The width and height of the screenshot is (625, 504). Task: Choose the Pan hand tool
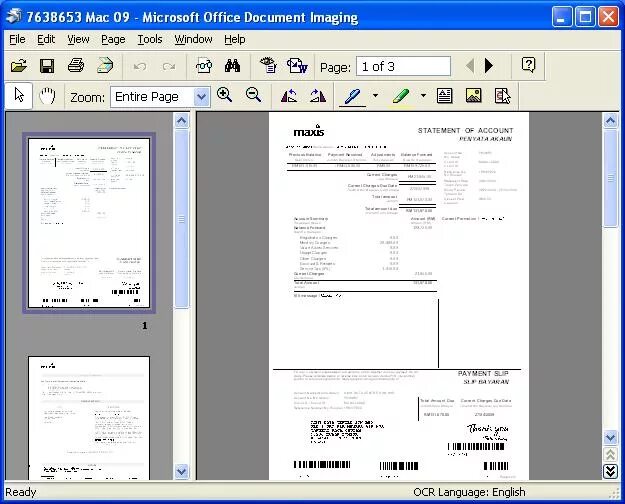[x=47, y=96]
